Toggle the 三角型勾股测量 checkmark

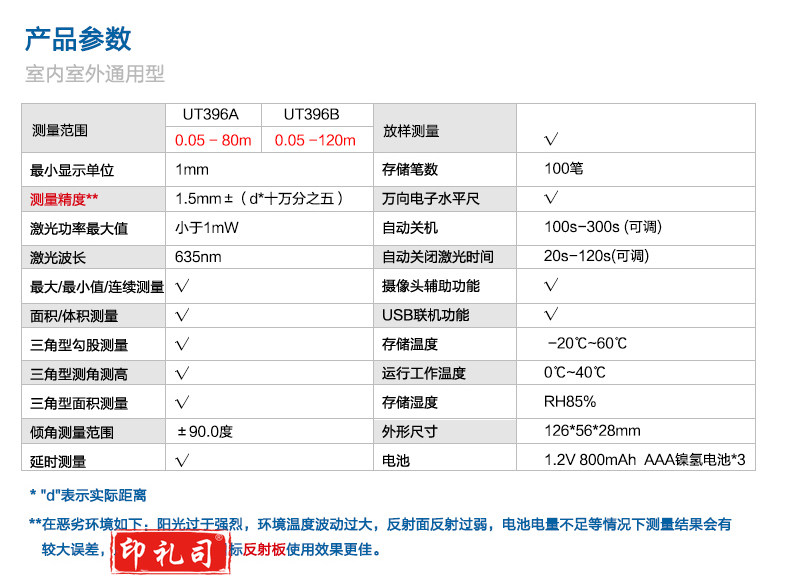pyautogui.click(x=183, y=344)
